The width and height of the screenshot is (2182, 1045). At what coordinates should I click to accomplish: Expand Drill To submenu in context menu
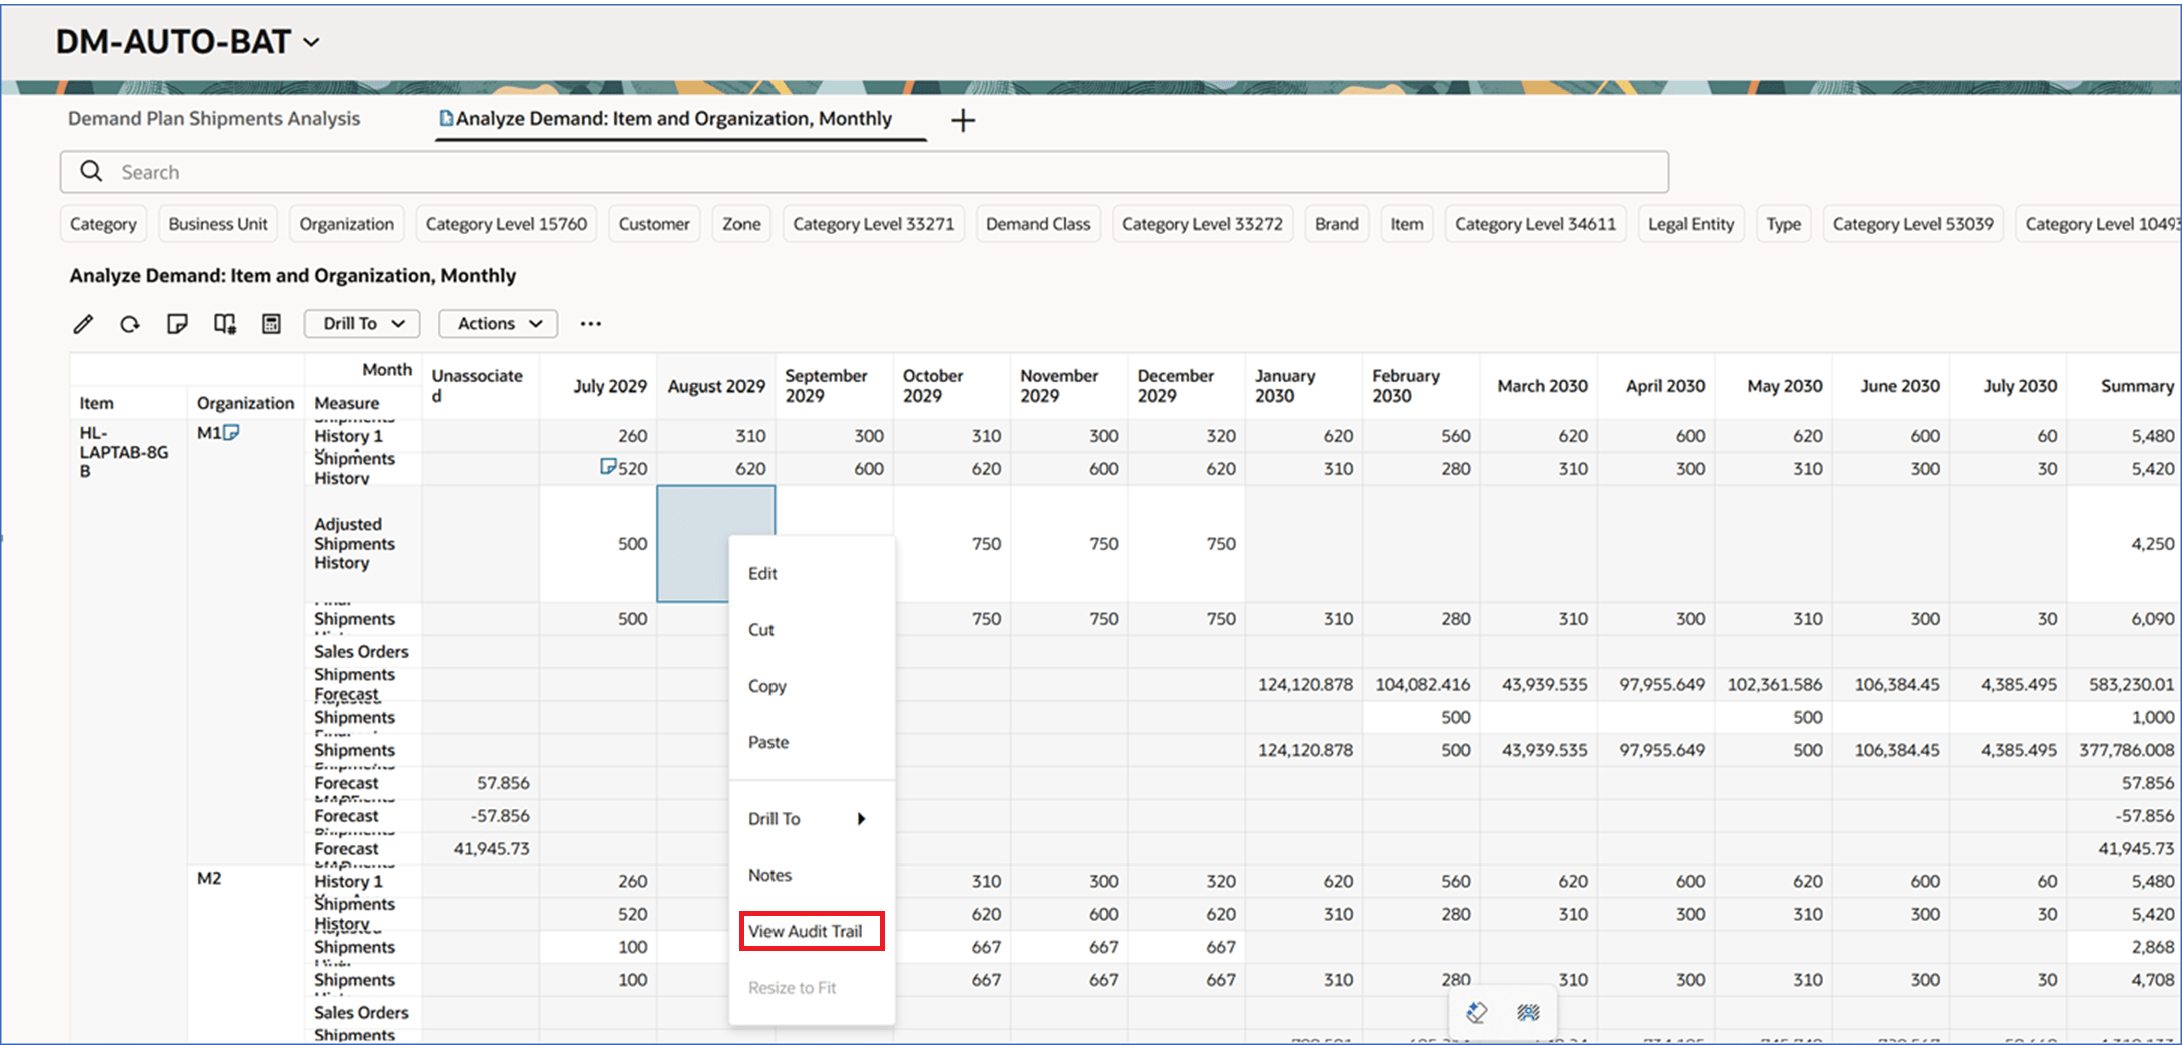pyautogui.click(x=806, y=819)
